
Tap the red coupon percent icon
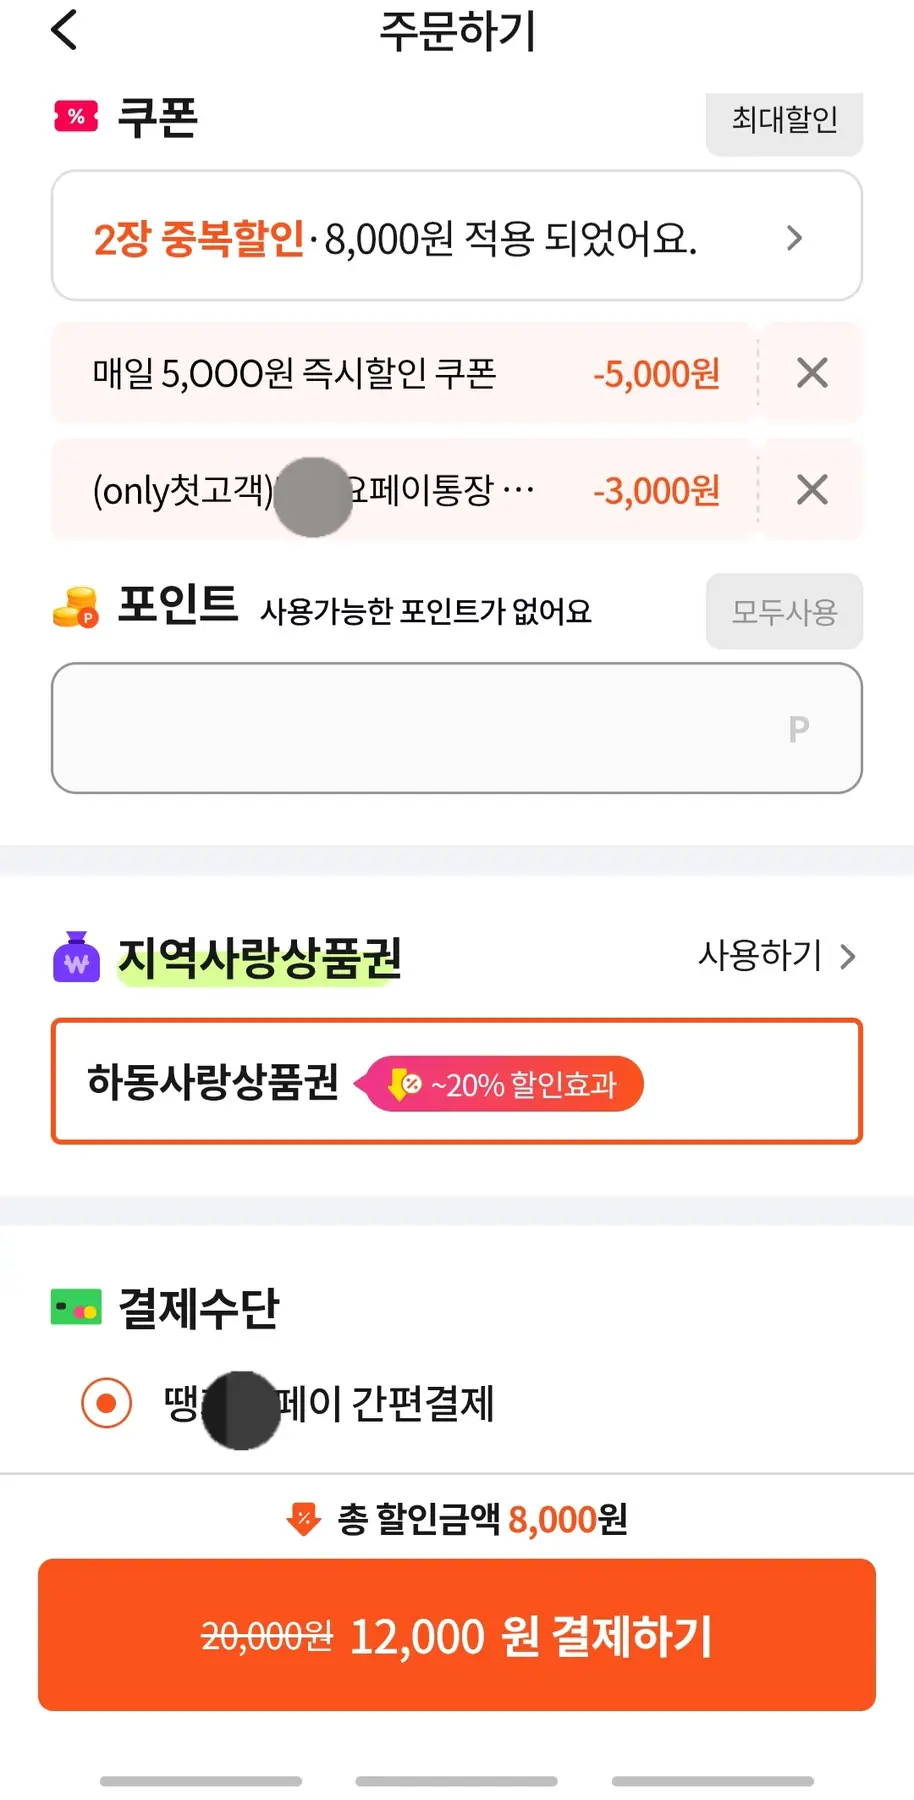coord(76,117)
